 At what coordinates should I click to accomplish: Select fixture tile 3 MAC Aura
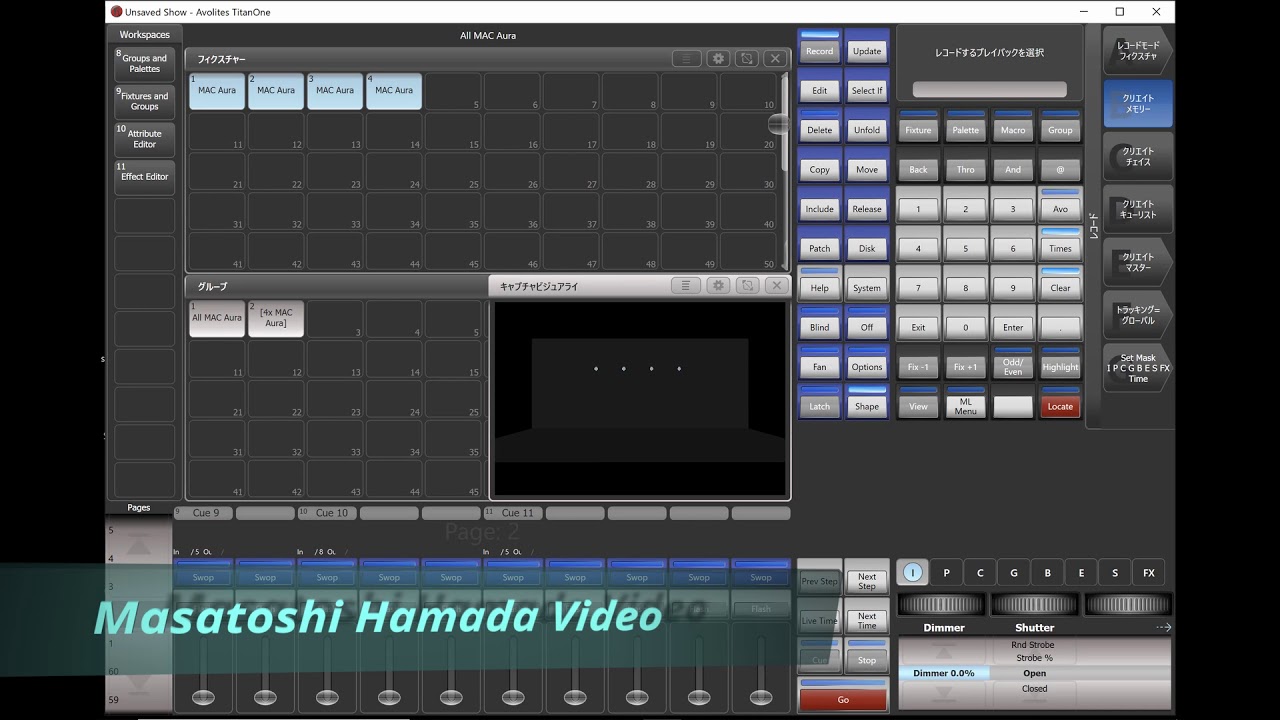click(335, 91)
